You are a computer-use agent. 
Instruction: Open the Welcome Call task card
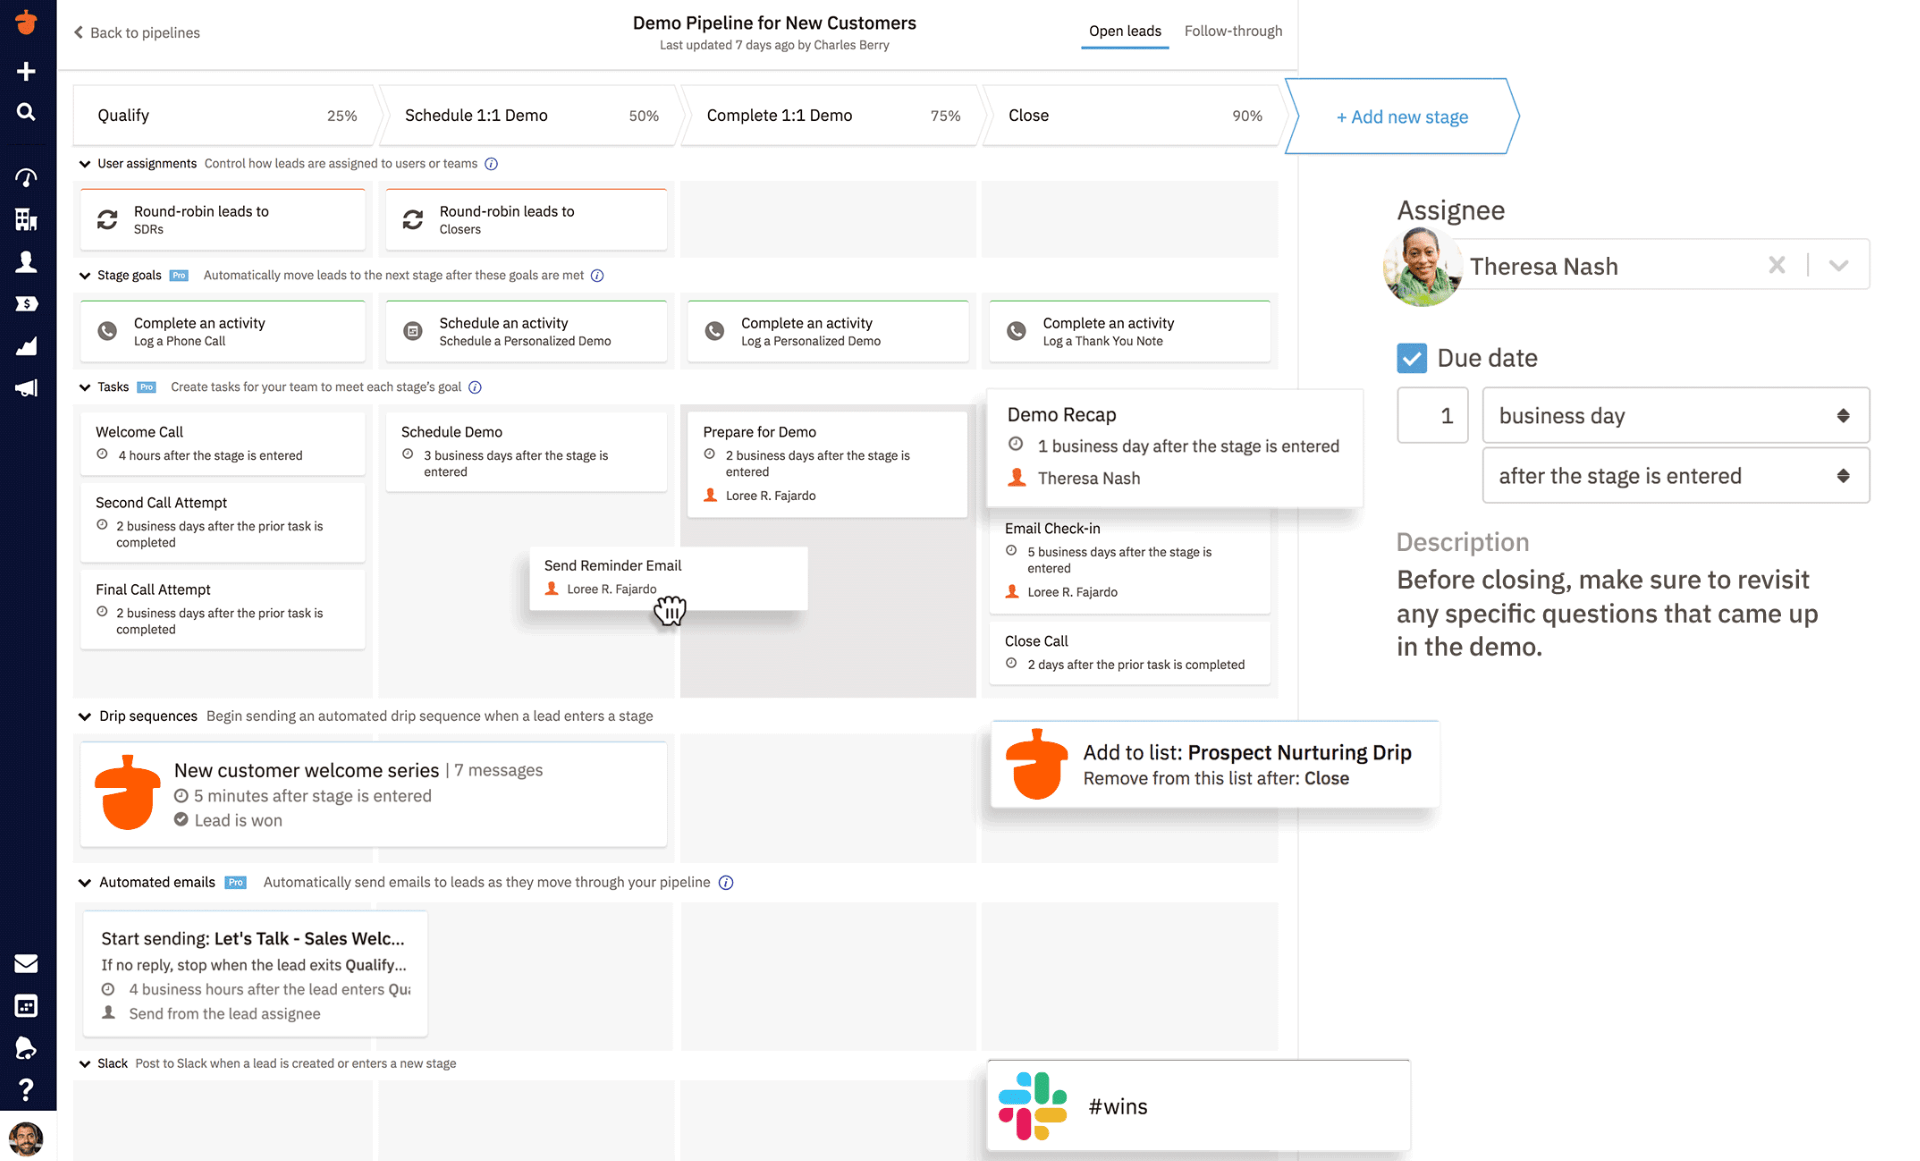222,443
